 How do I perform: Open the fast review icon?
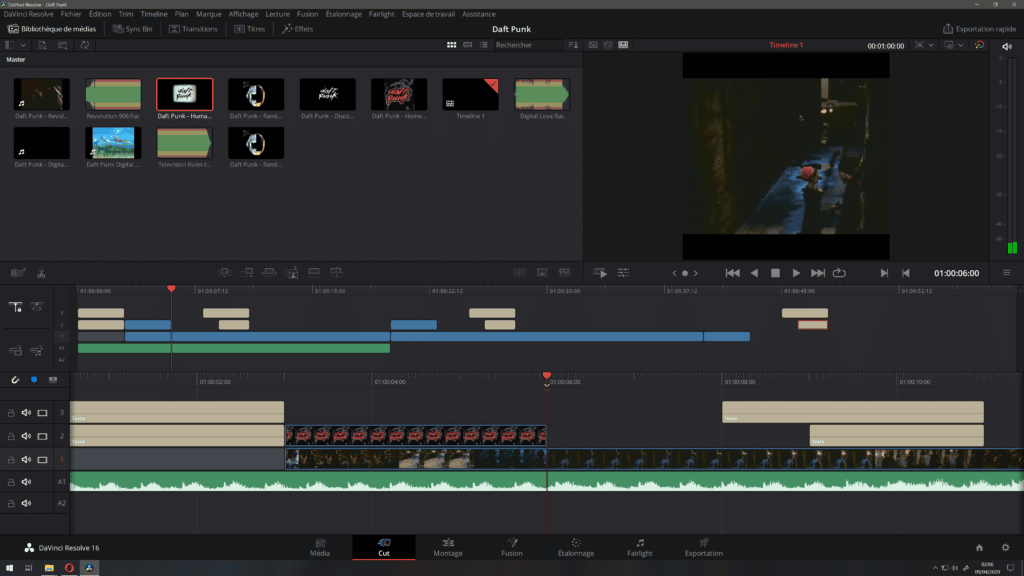[600, 273]
